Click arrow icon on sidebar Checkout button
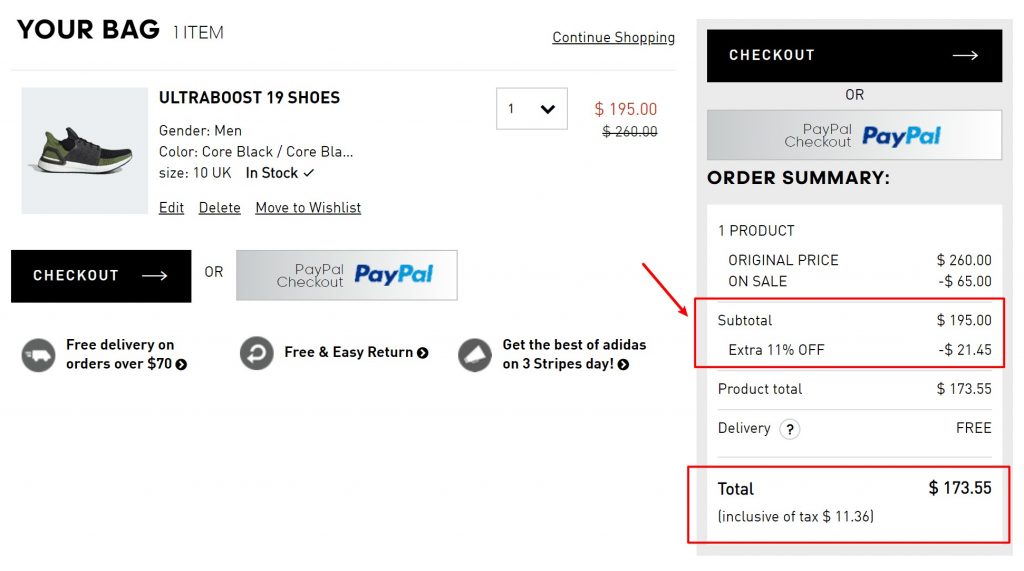Viewport: 1024px width, 571px height. pyautogui.click(x=965, y=56)
